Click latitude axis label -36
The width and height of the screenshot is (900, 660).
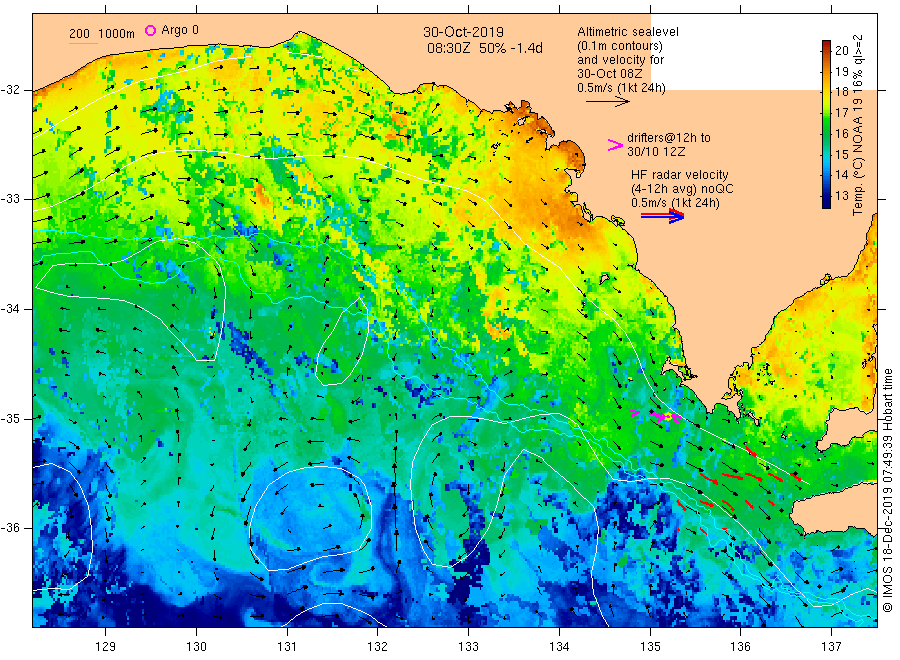[10, 528]
